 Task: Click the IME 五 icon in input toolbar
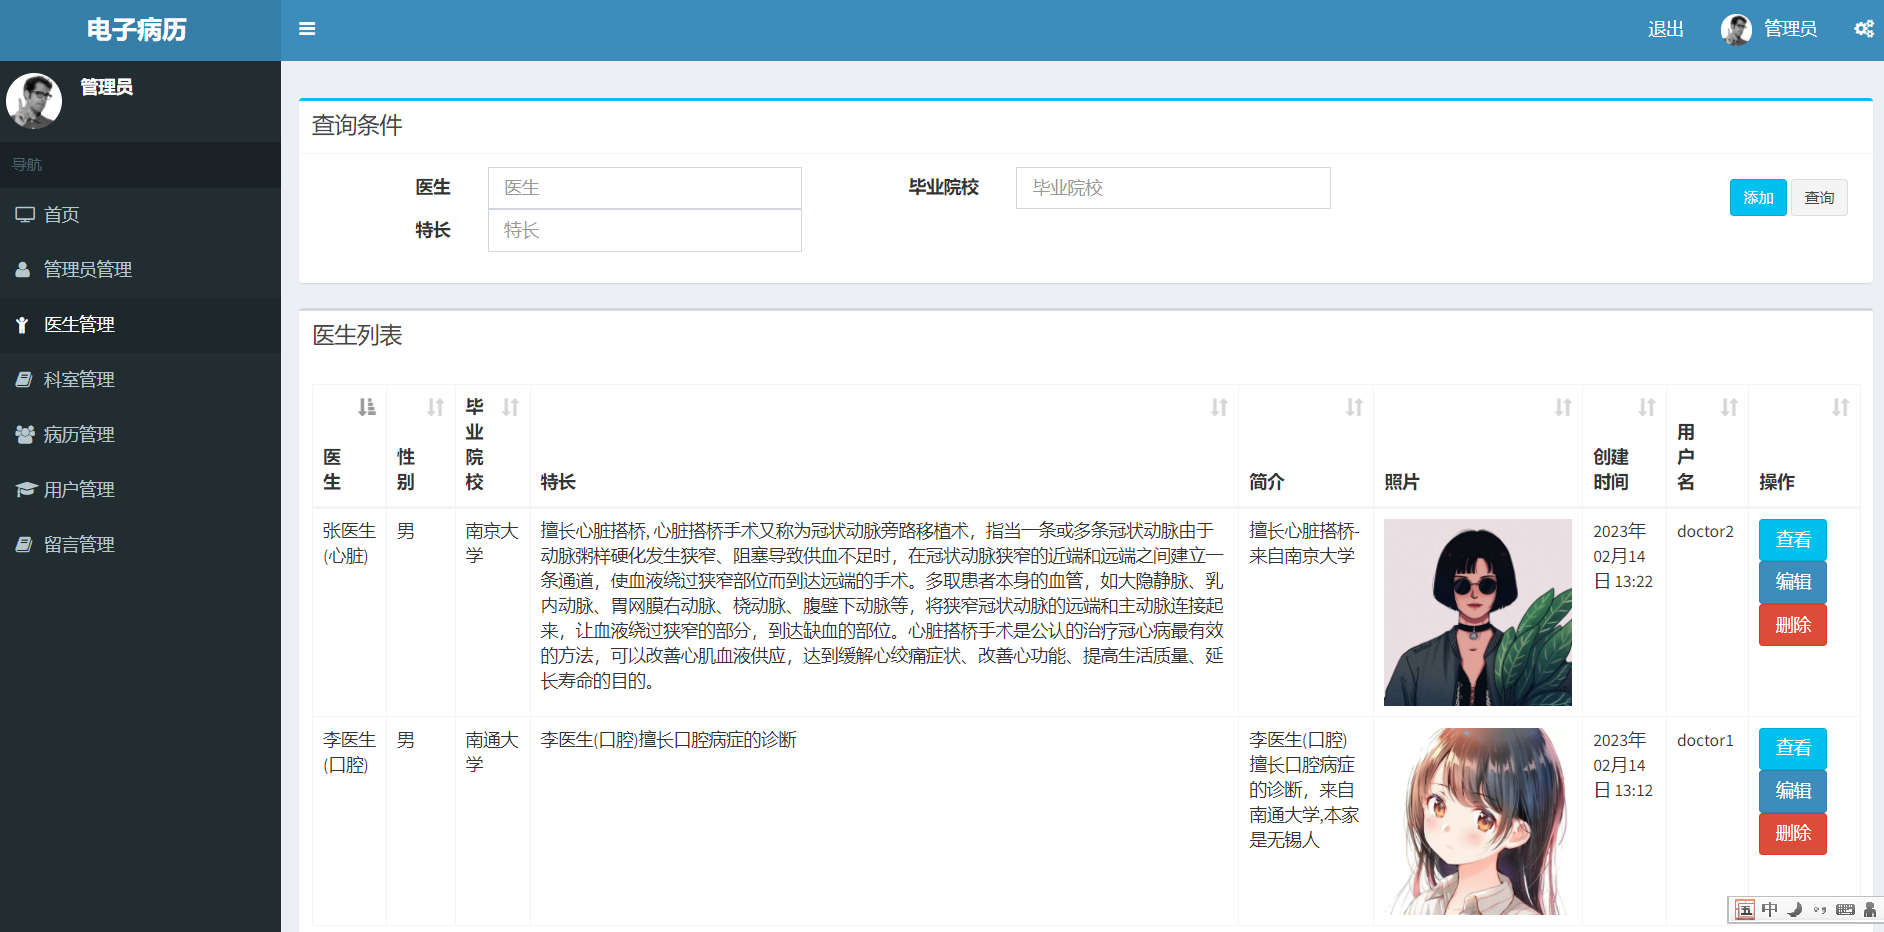(1745, 910)
